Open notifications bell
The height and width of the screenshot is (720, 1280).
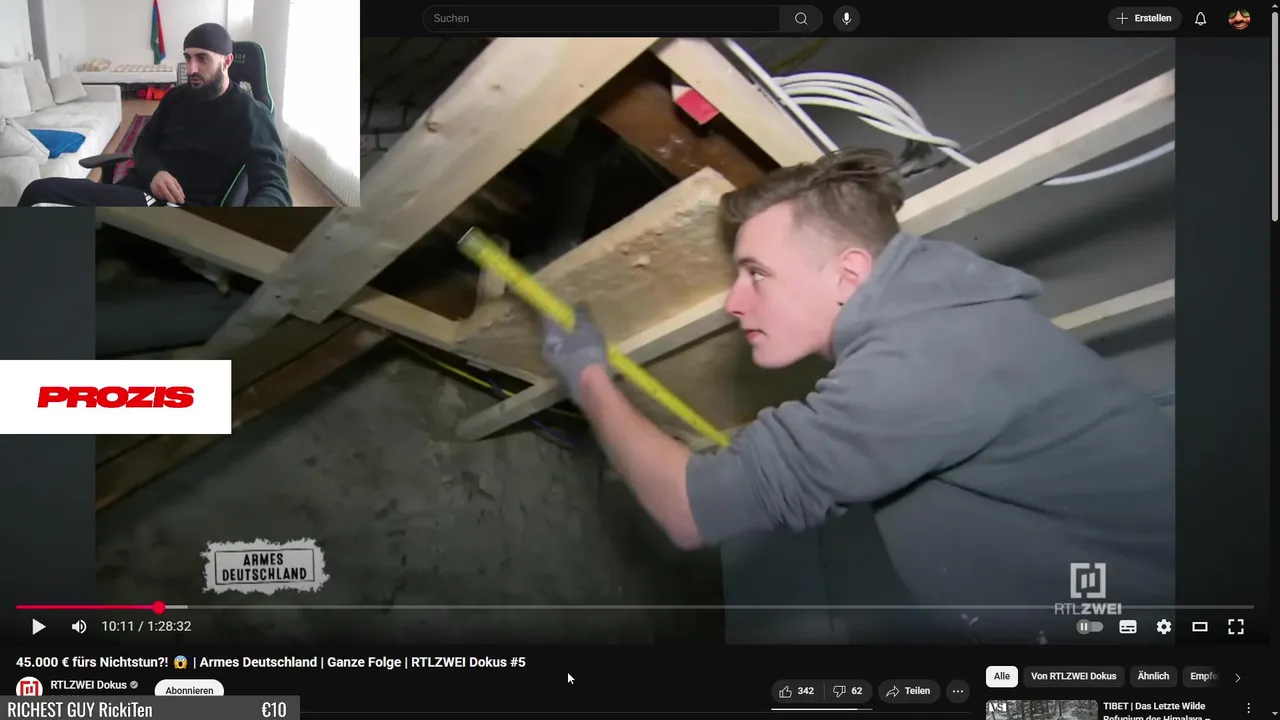coord(1201,18)
